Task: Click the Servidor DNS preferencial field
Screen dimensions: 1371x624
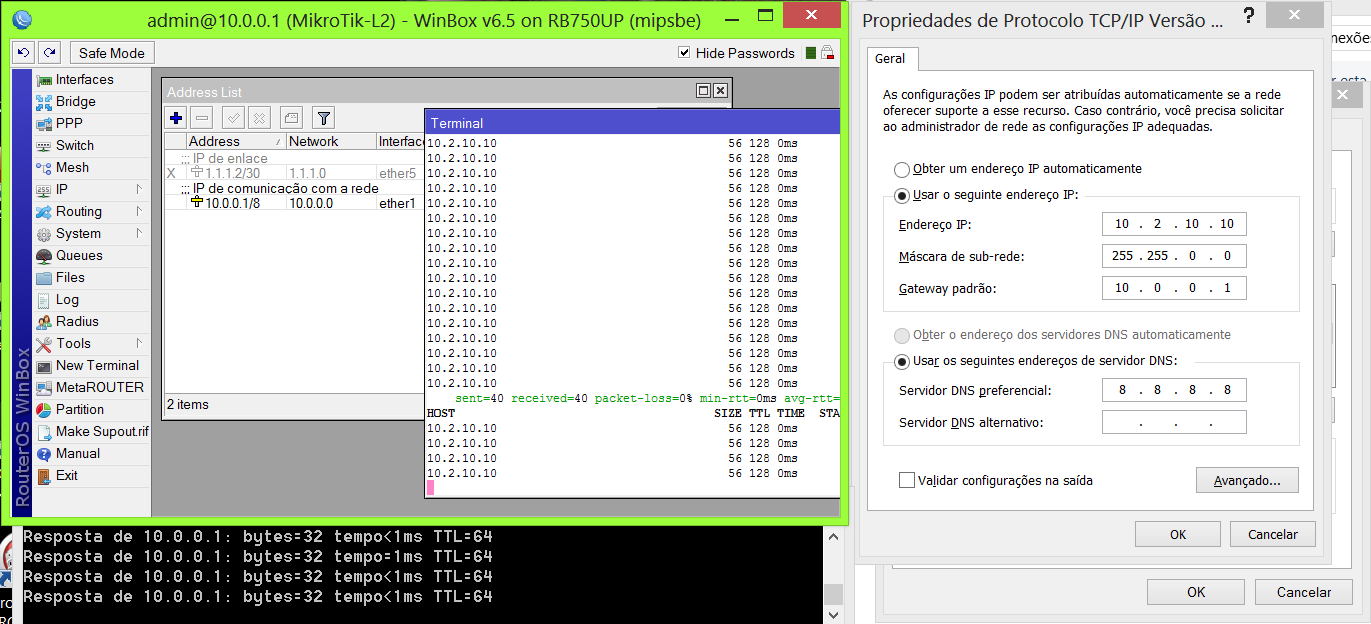Action: point(1174,390)
